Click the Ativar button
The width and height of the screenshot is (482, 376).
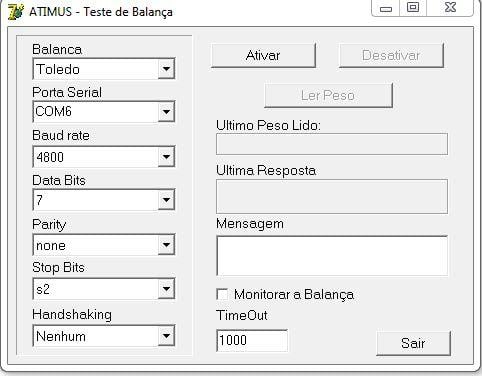(x=263, y=55)
